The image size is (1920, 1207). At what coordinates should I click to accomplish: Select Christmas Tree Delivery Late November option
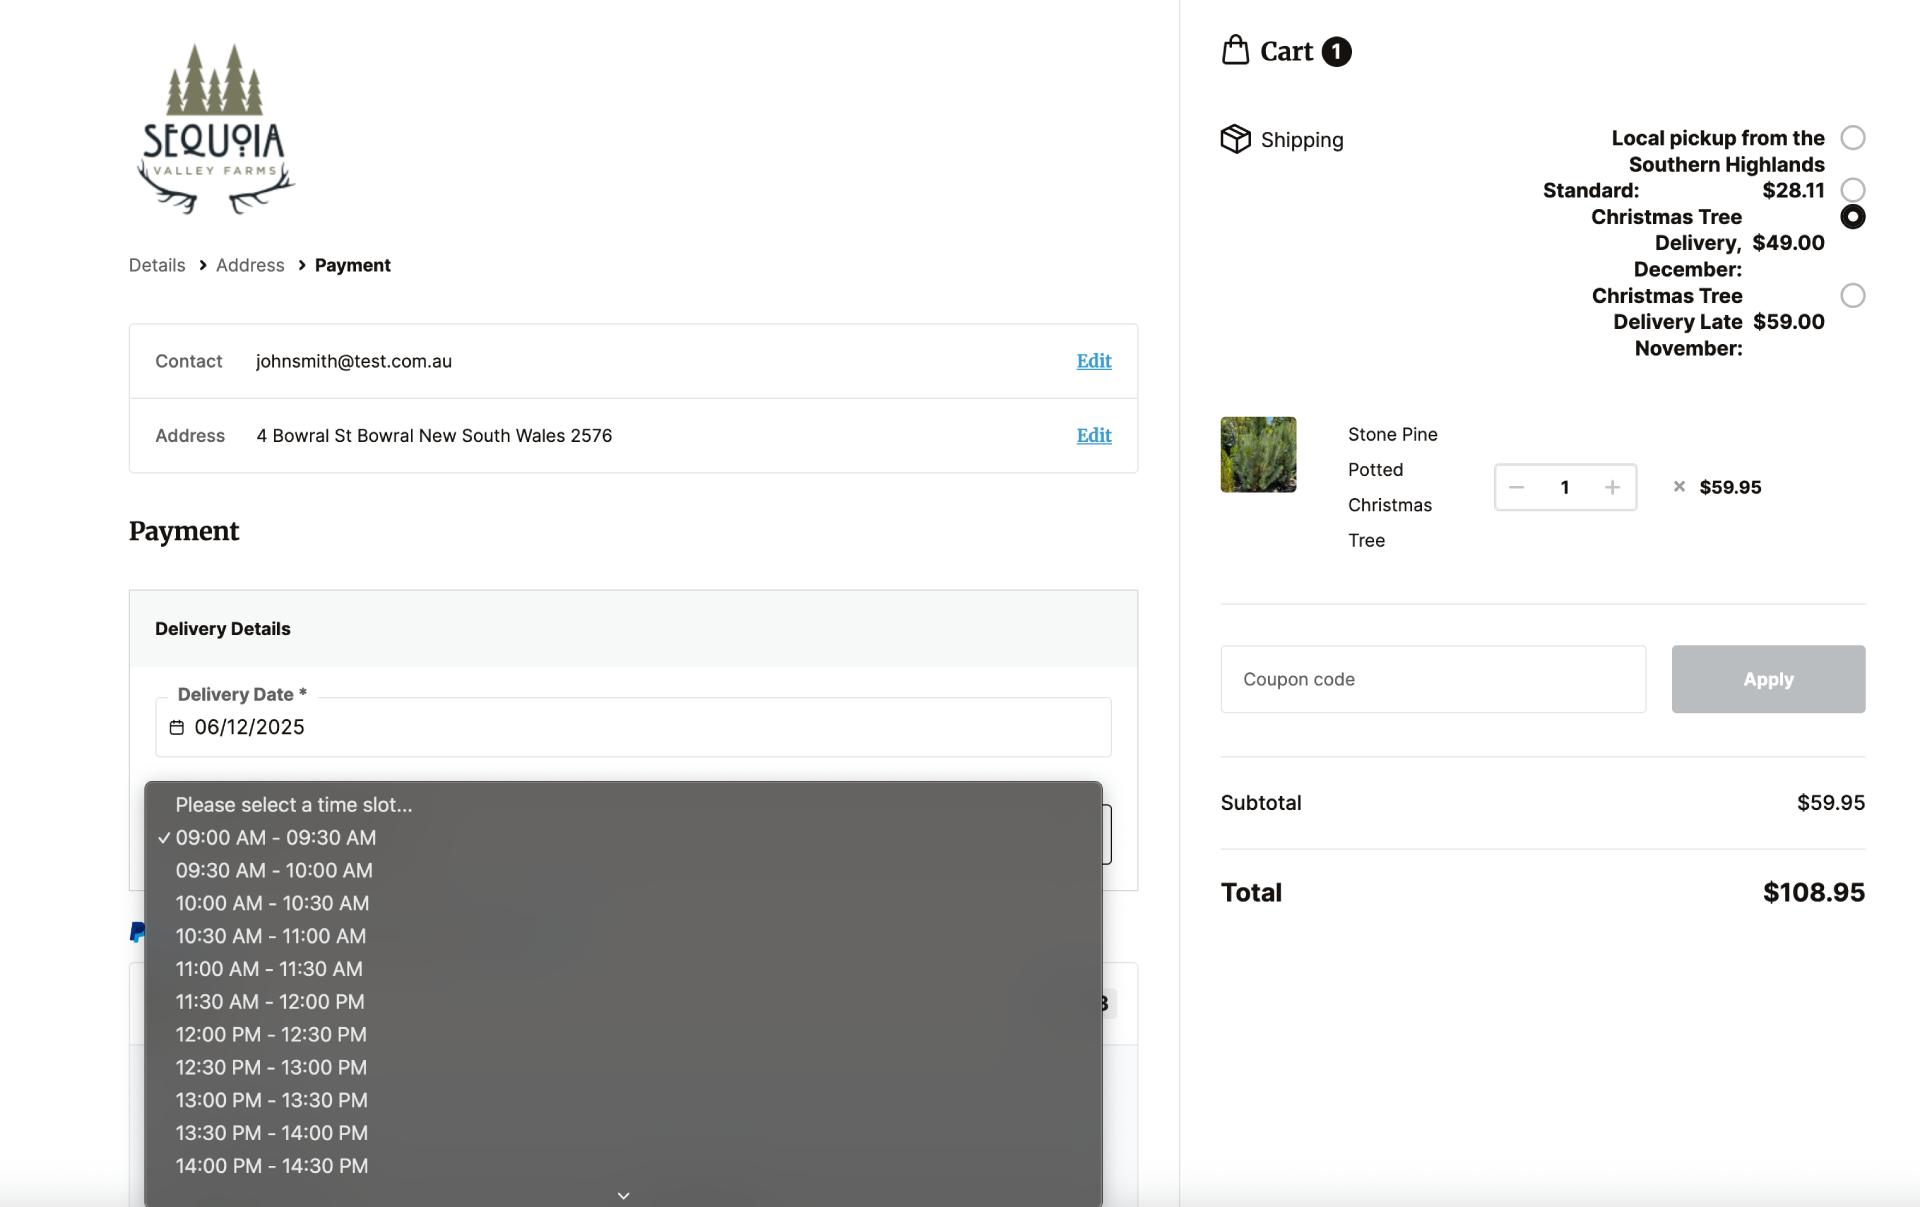(1852, 296)
